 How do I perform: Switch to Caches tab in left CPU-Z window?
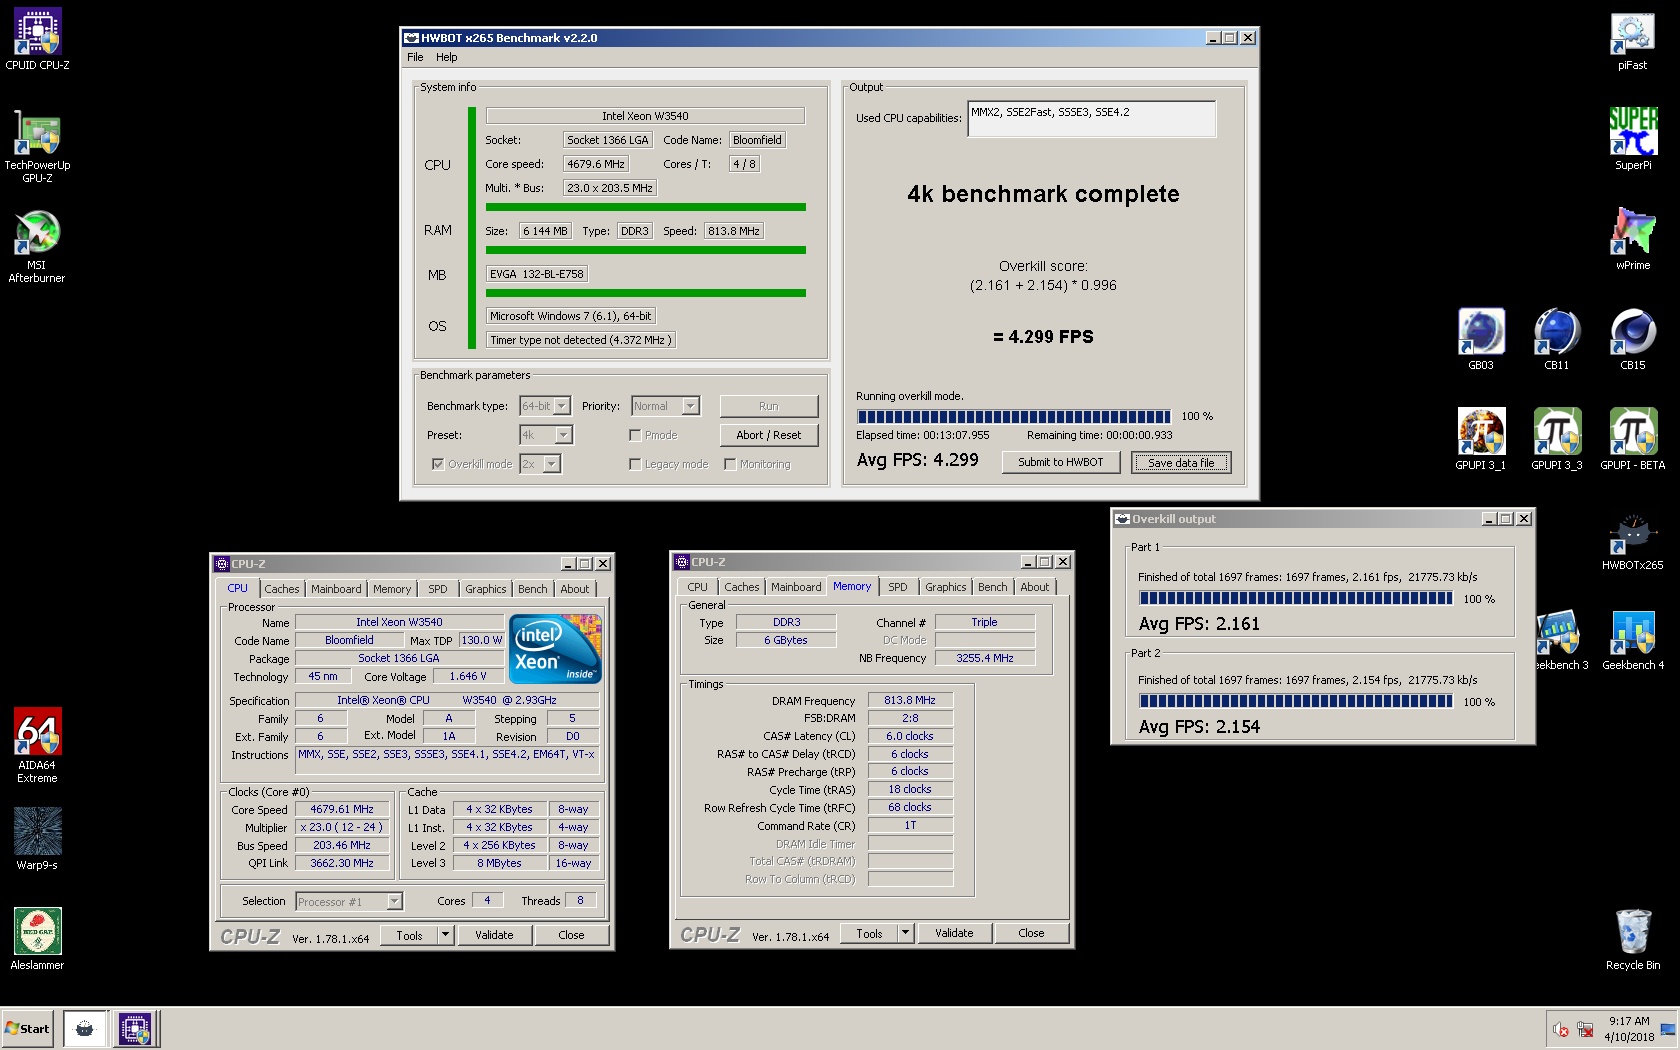pos(282,589)
